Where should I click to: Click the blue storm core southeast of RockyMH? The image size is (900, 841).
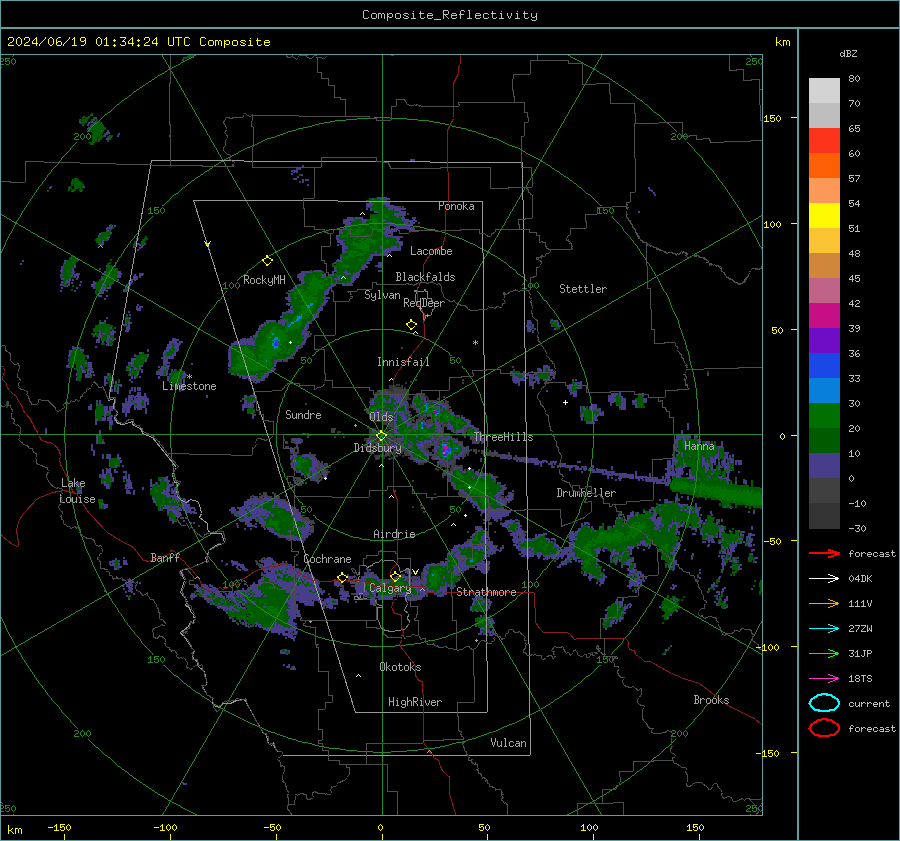(276, 343)
